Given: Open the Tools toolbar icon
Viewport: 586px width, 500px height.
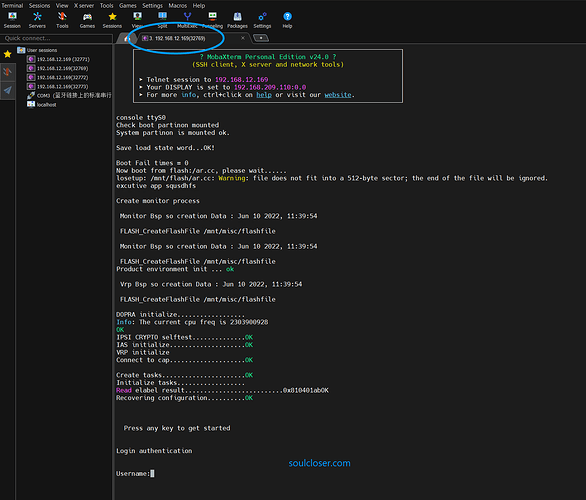Looking at the screenshot, I should [x=62, y=20].
